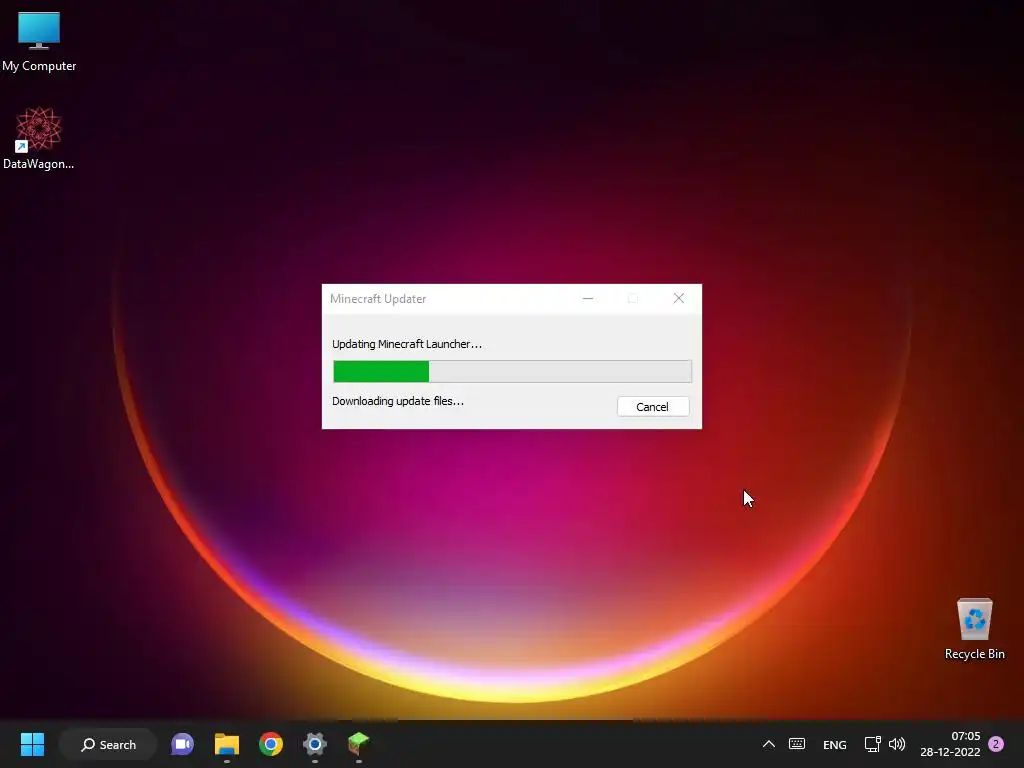Open the My Computer desktop icon
The image size is (1024, 768).
(x=39, y=41)
